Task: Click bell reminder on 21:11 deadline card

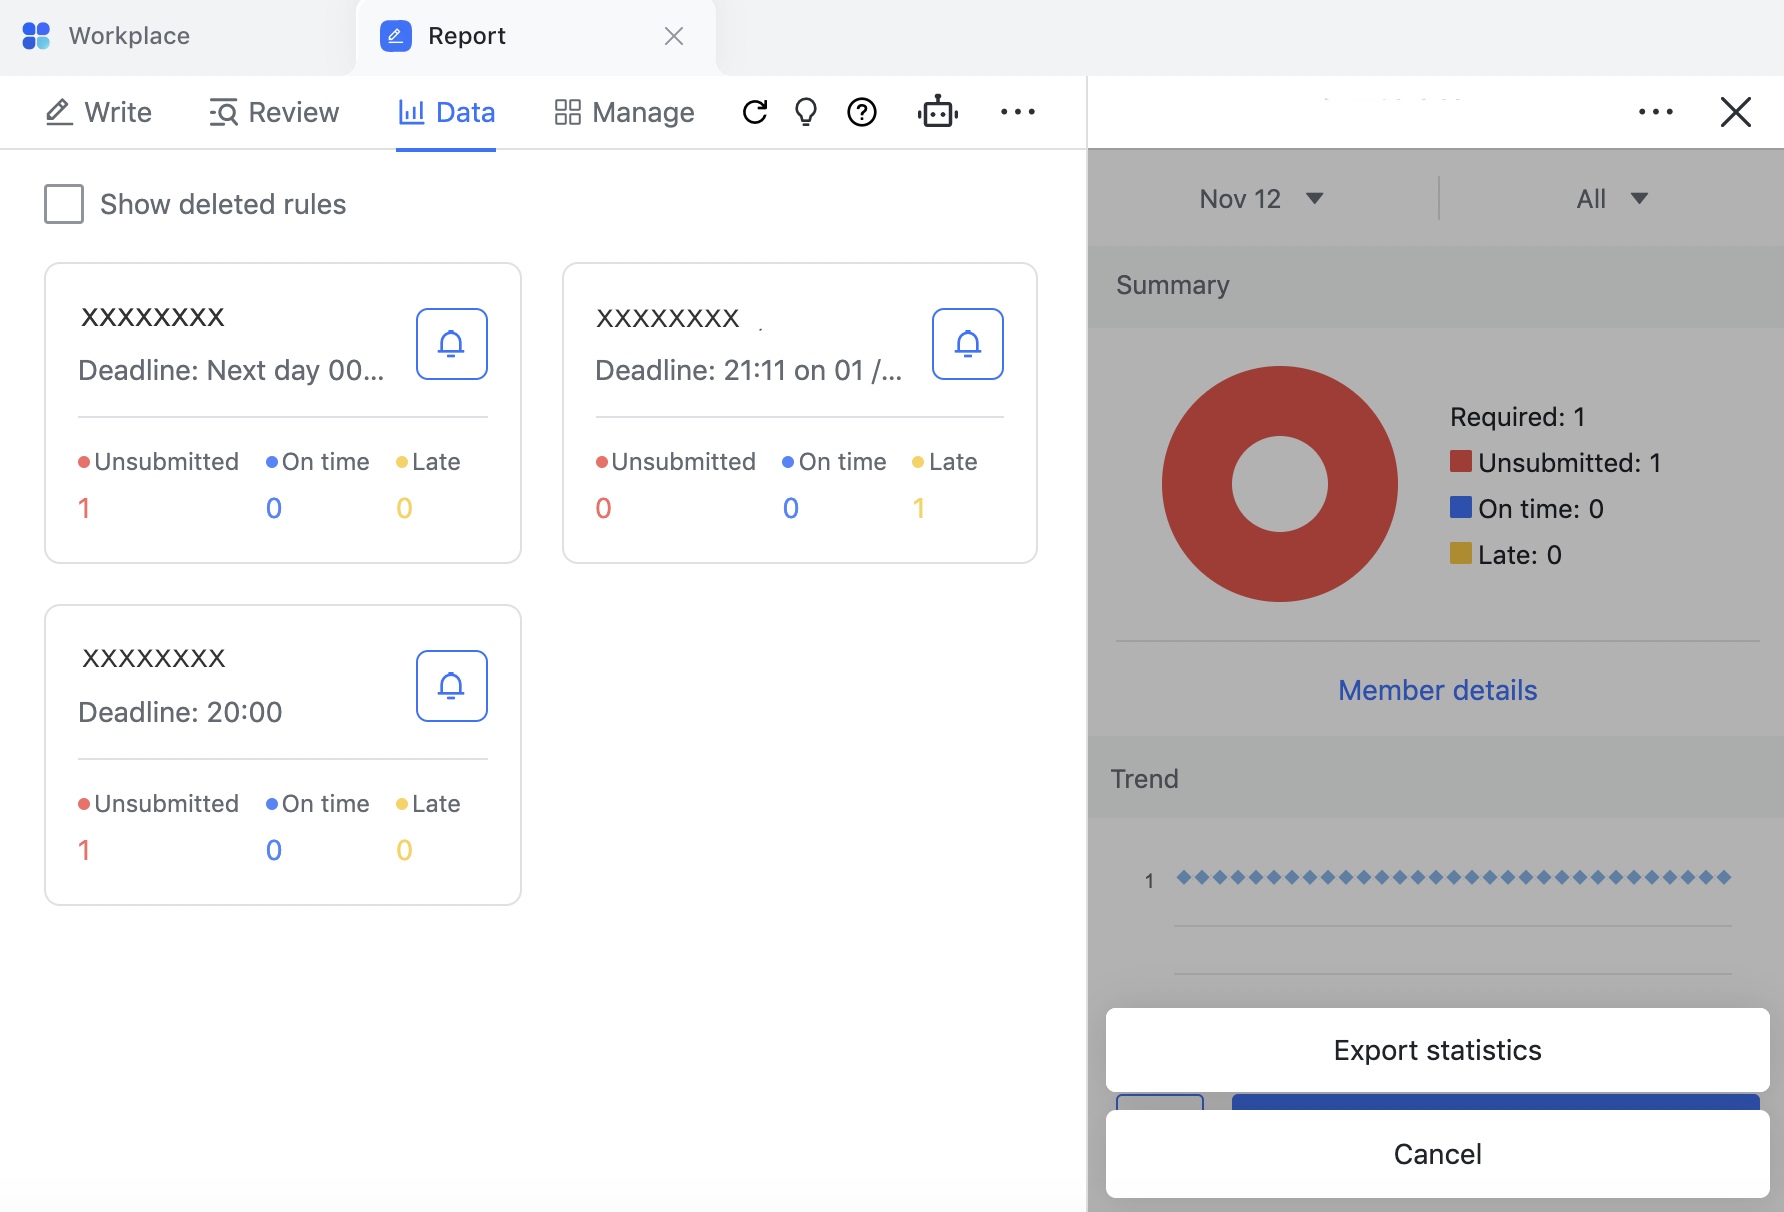Action: tap(967, 344)
